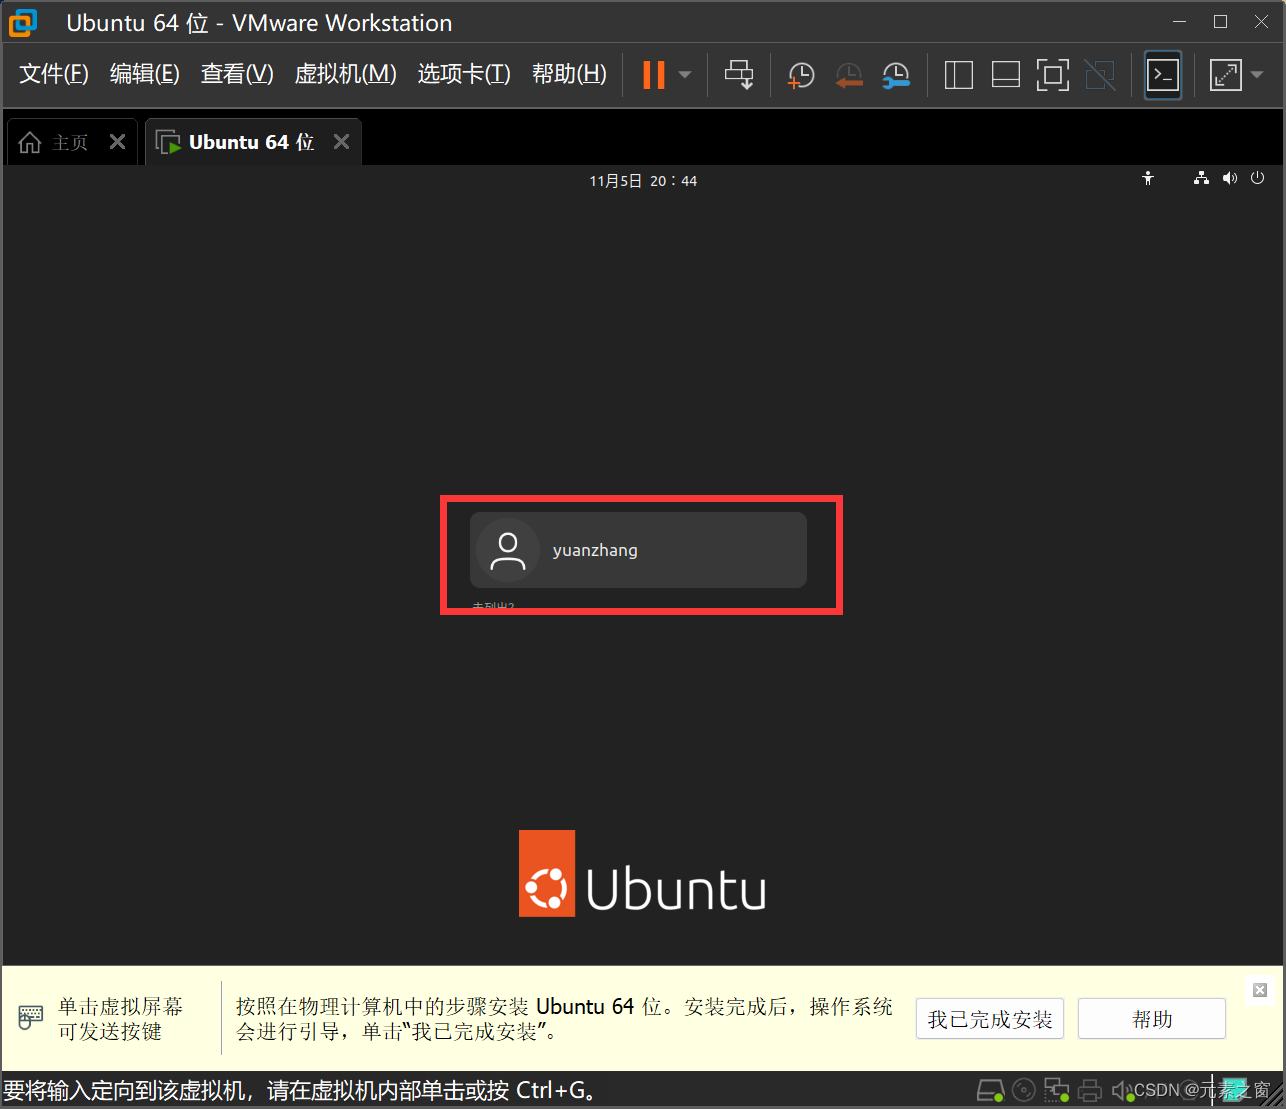
Task: Revert the virtual machine to its previous snapshot
Action: [x=849, y=75]
